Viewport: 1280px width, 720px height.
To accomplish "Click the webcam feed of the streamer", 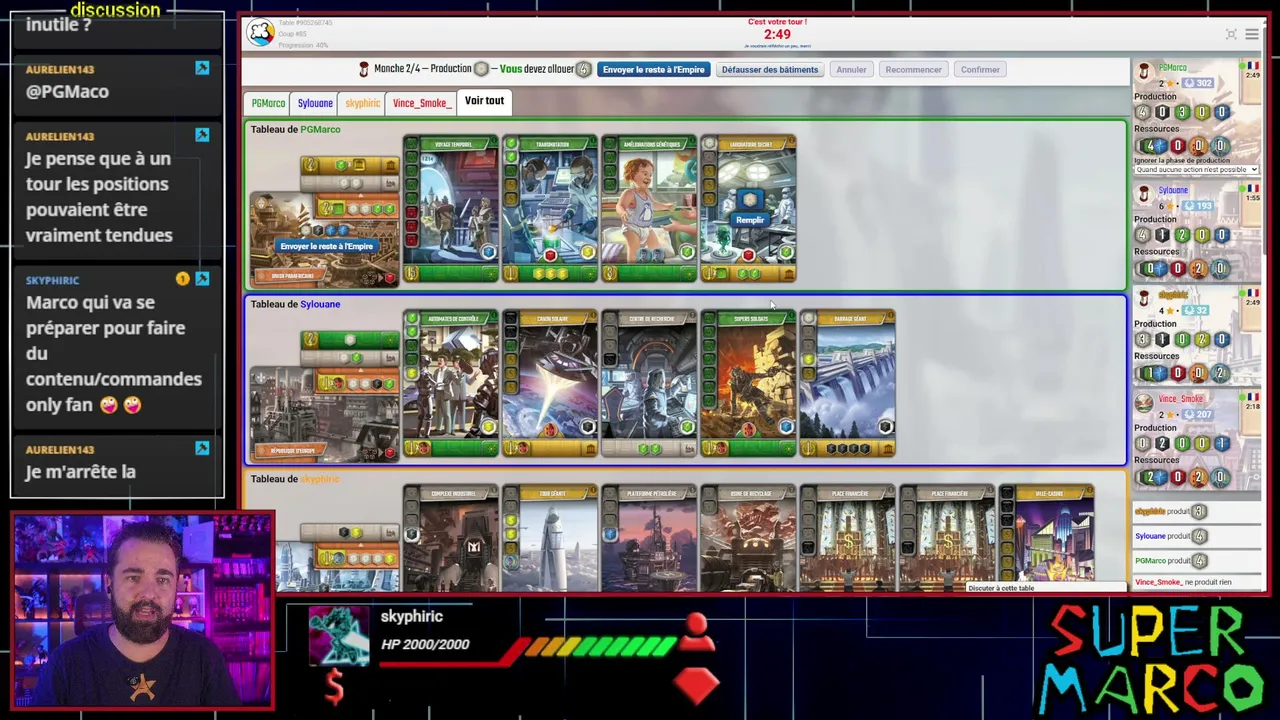I will click(142, 611).
